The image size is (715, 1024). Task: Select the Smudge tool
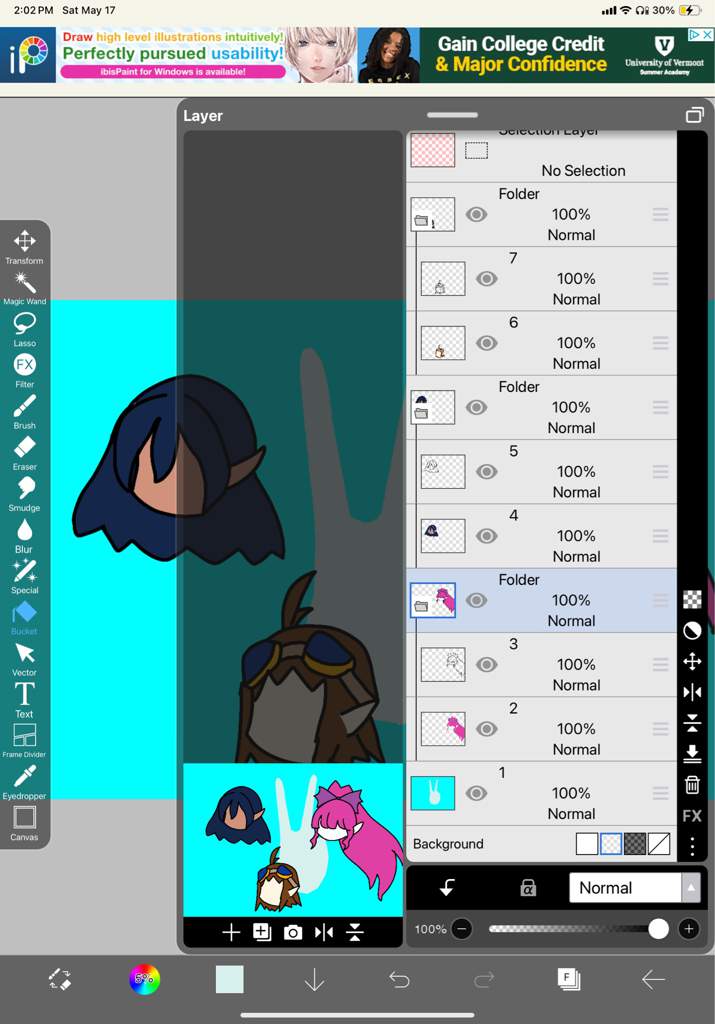(x=24, y=494)
